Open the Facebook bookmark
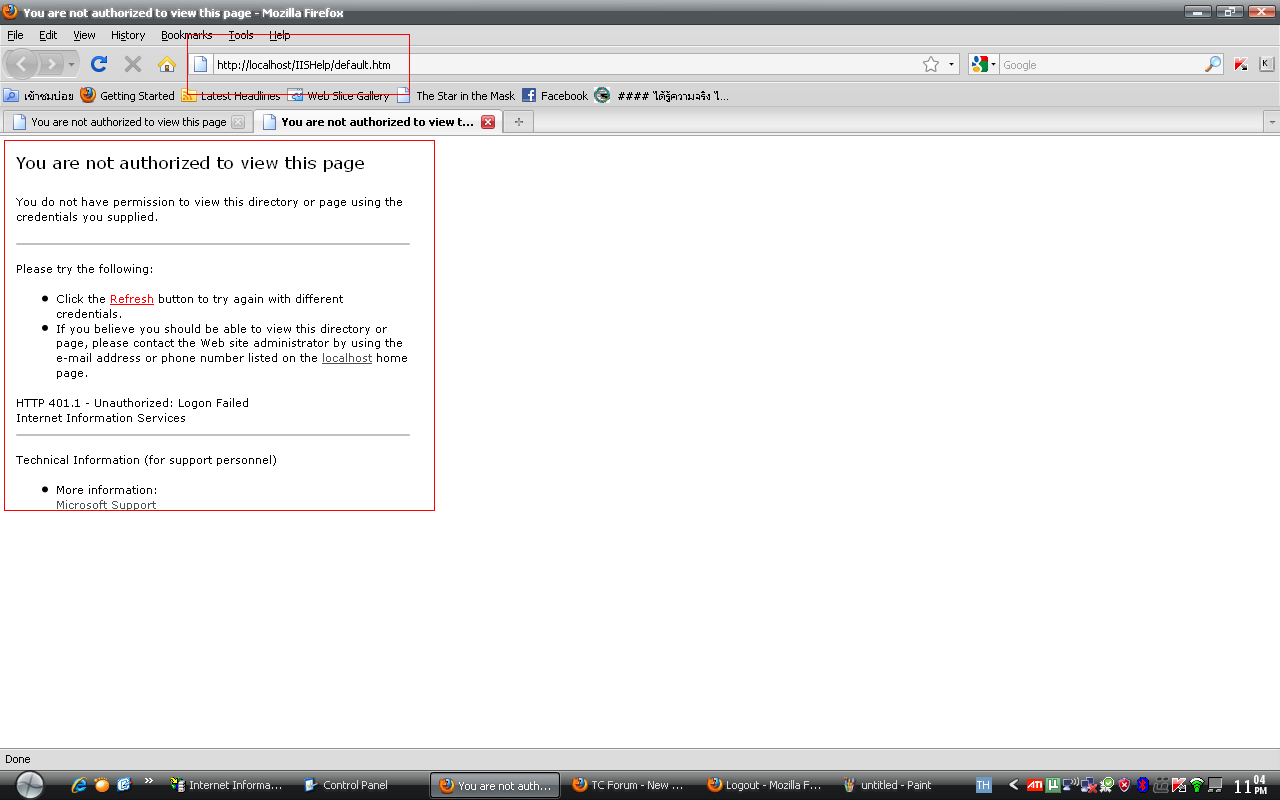This screenshot has height=800, width=1280. (555, 96)
